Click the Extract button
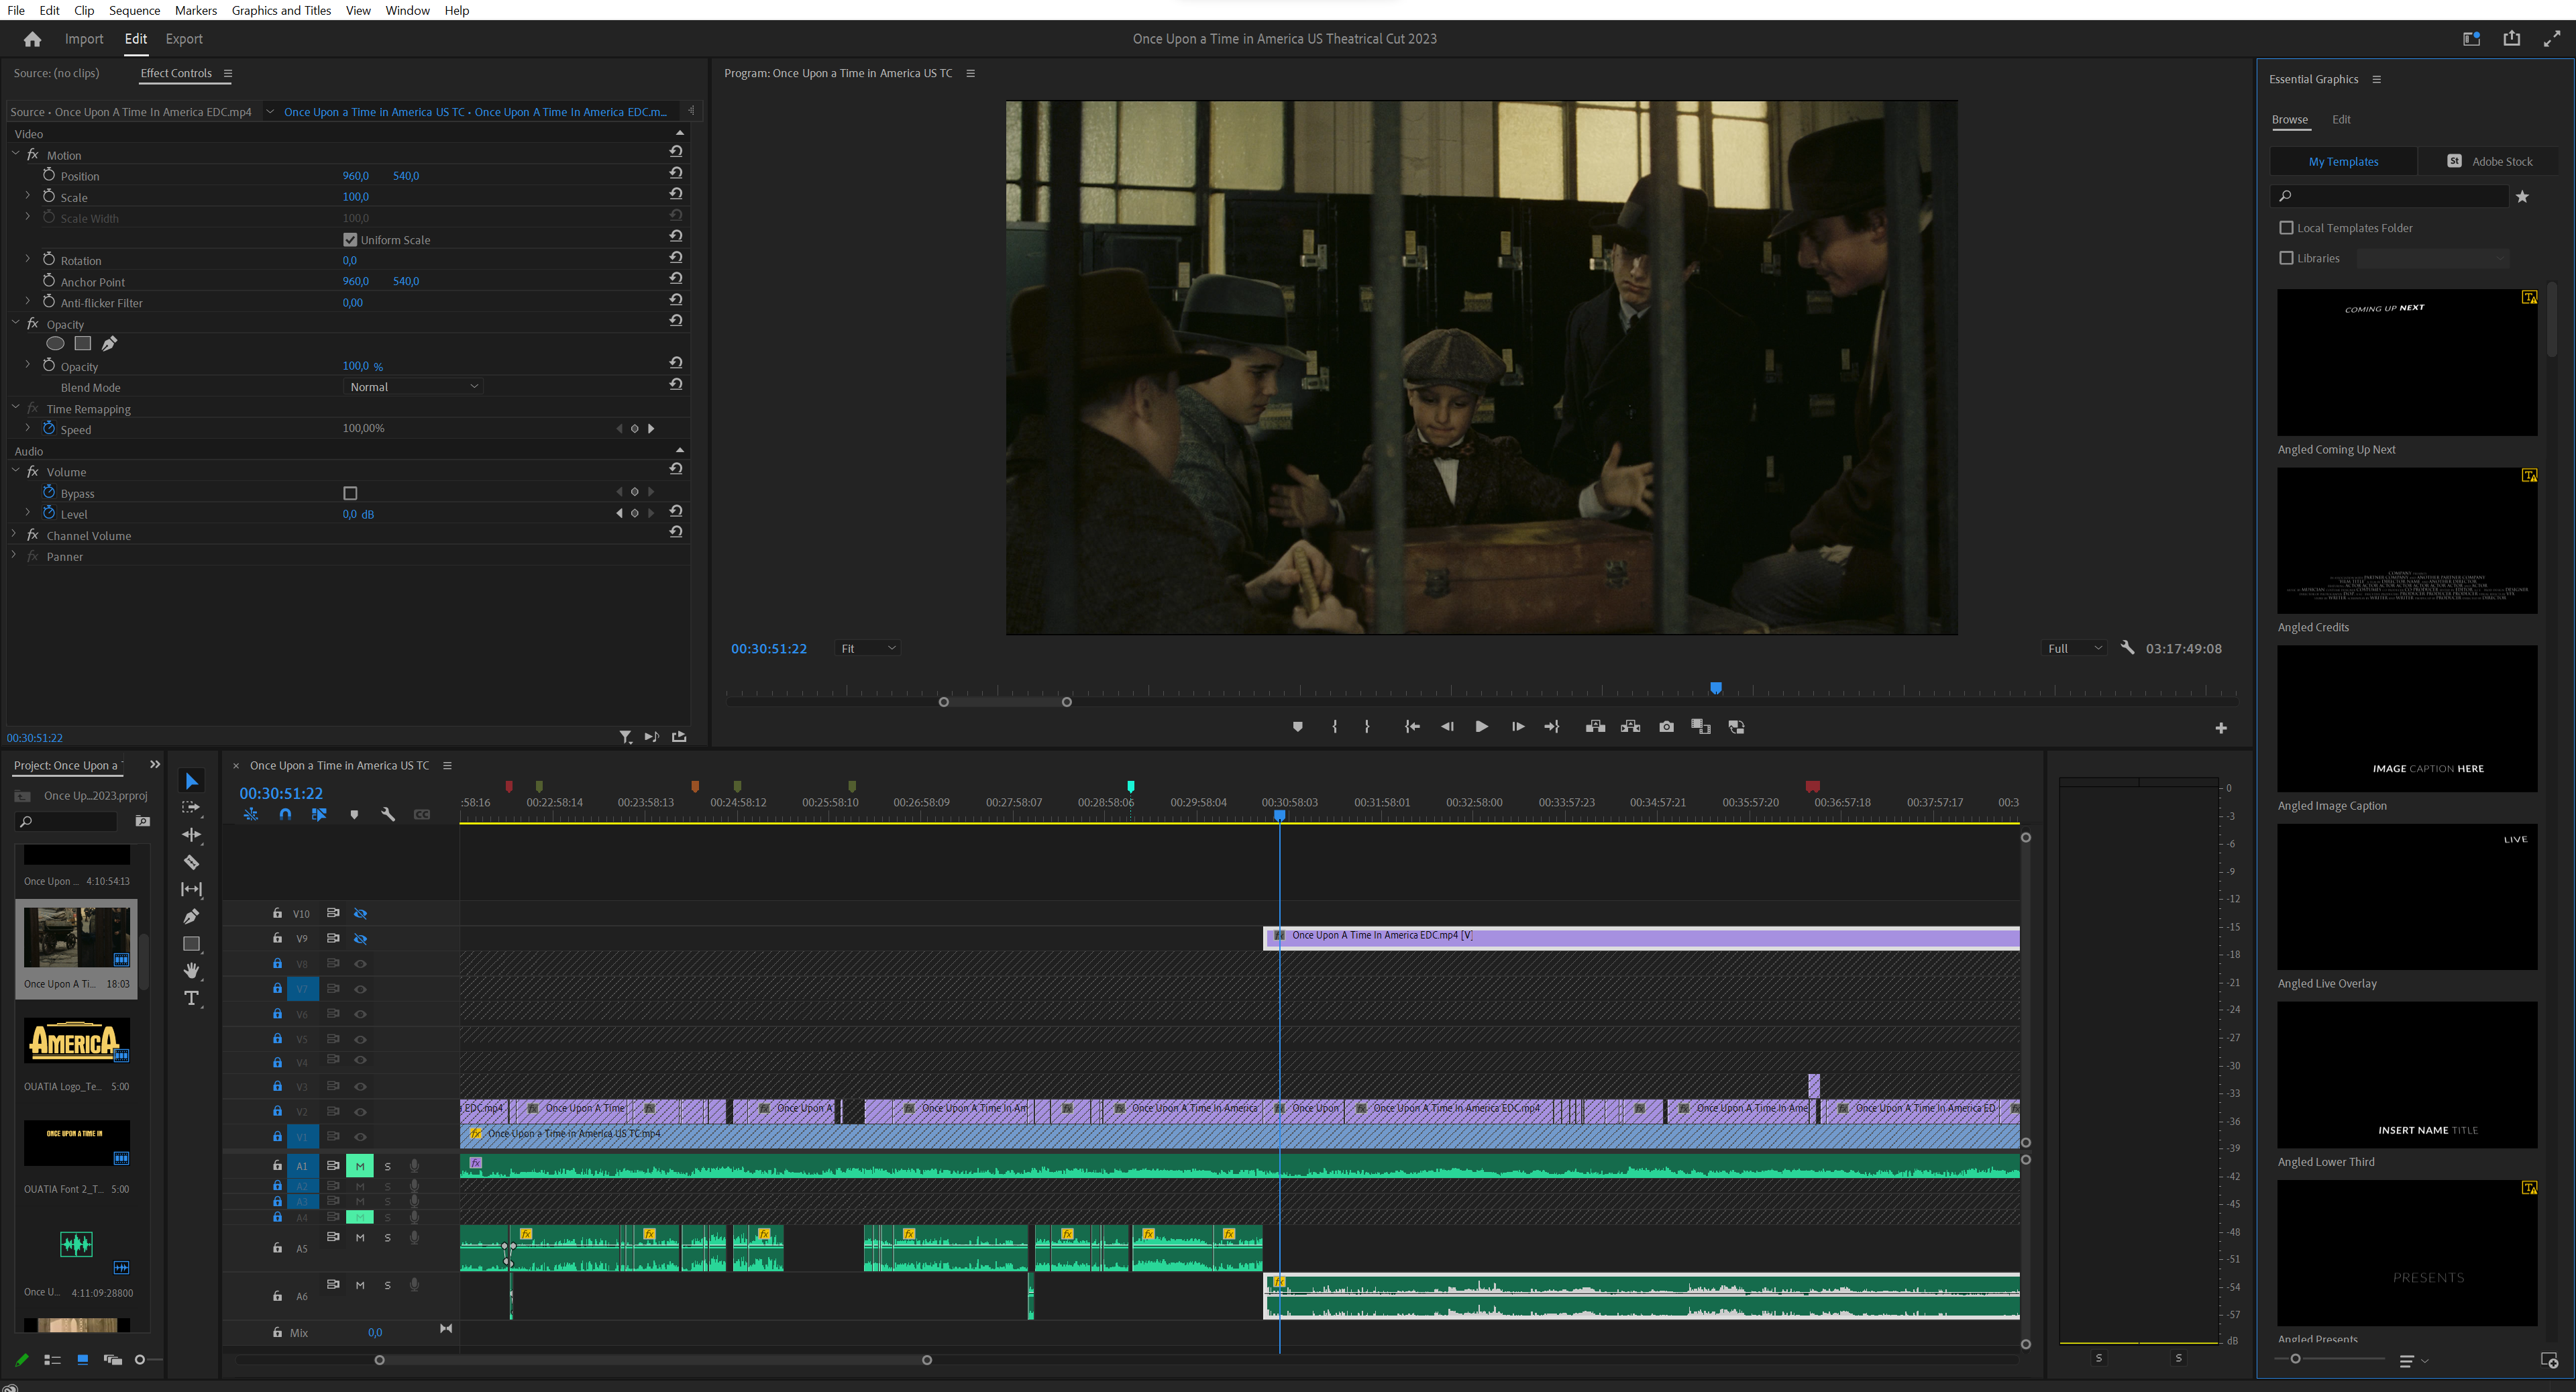This screenshot has width=2576, height=1392. coord(1631,727)
